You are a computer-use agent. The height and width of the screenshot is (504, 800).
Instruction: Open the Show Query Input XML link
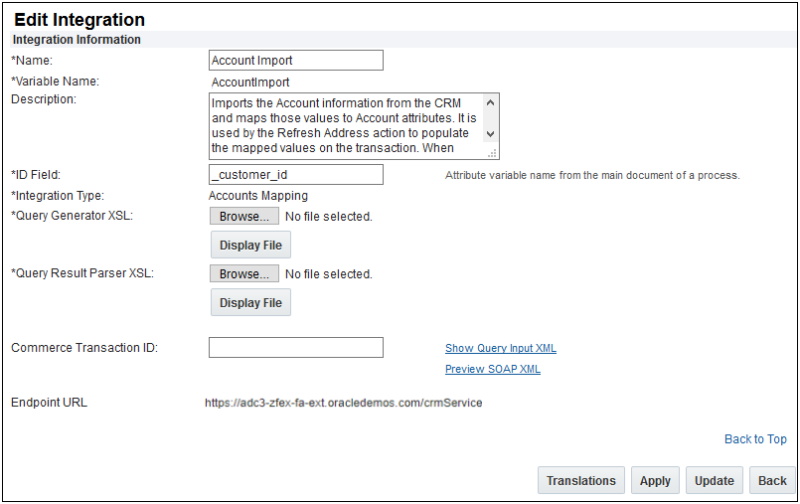pos(501,348)
